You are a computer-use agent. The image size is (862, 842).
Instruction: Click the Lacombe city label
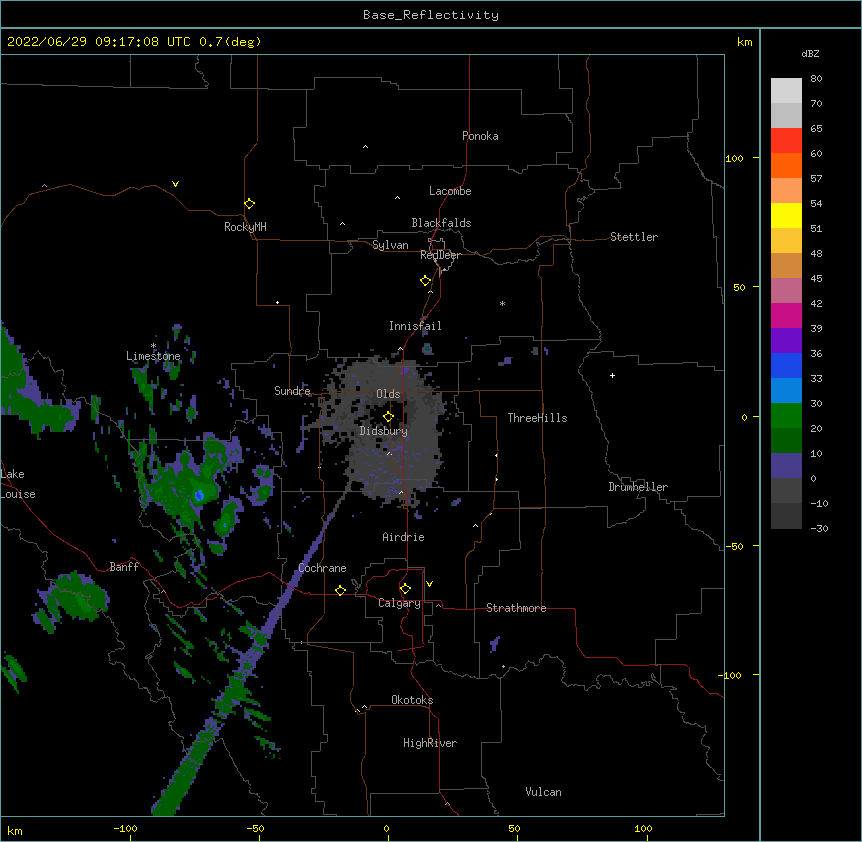[450, 191]
